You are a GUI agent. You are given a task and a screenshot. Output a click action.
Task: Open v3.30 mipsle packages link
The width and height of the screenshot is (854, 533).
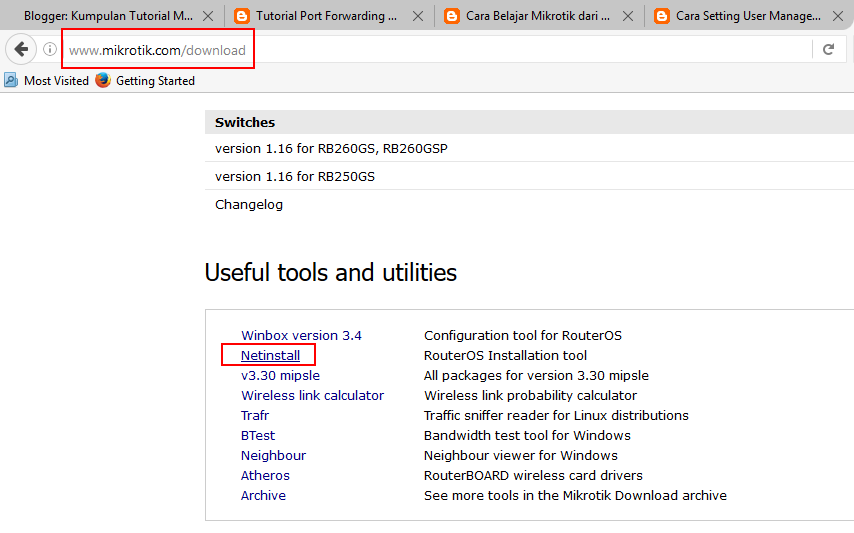tap(280, 376)
